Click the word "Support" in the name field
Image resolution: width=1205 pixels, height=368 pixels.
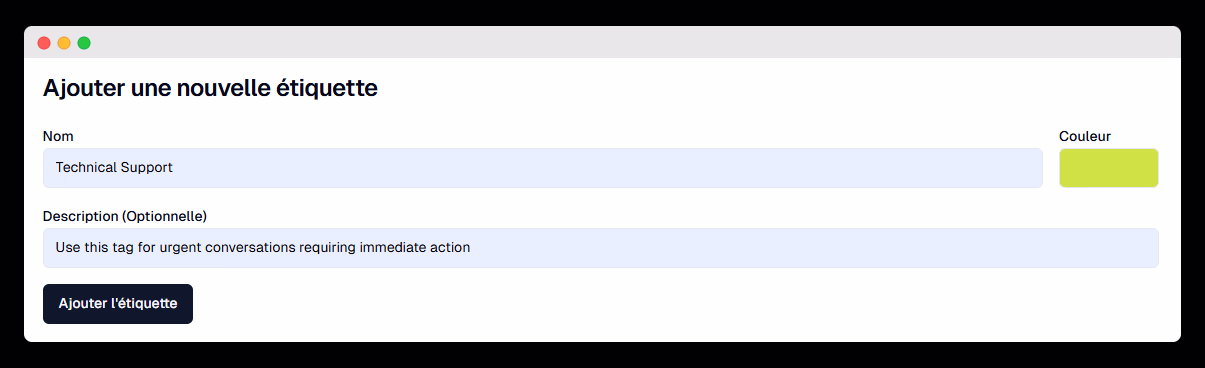[x=147, y=168]
